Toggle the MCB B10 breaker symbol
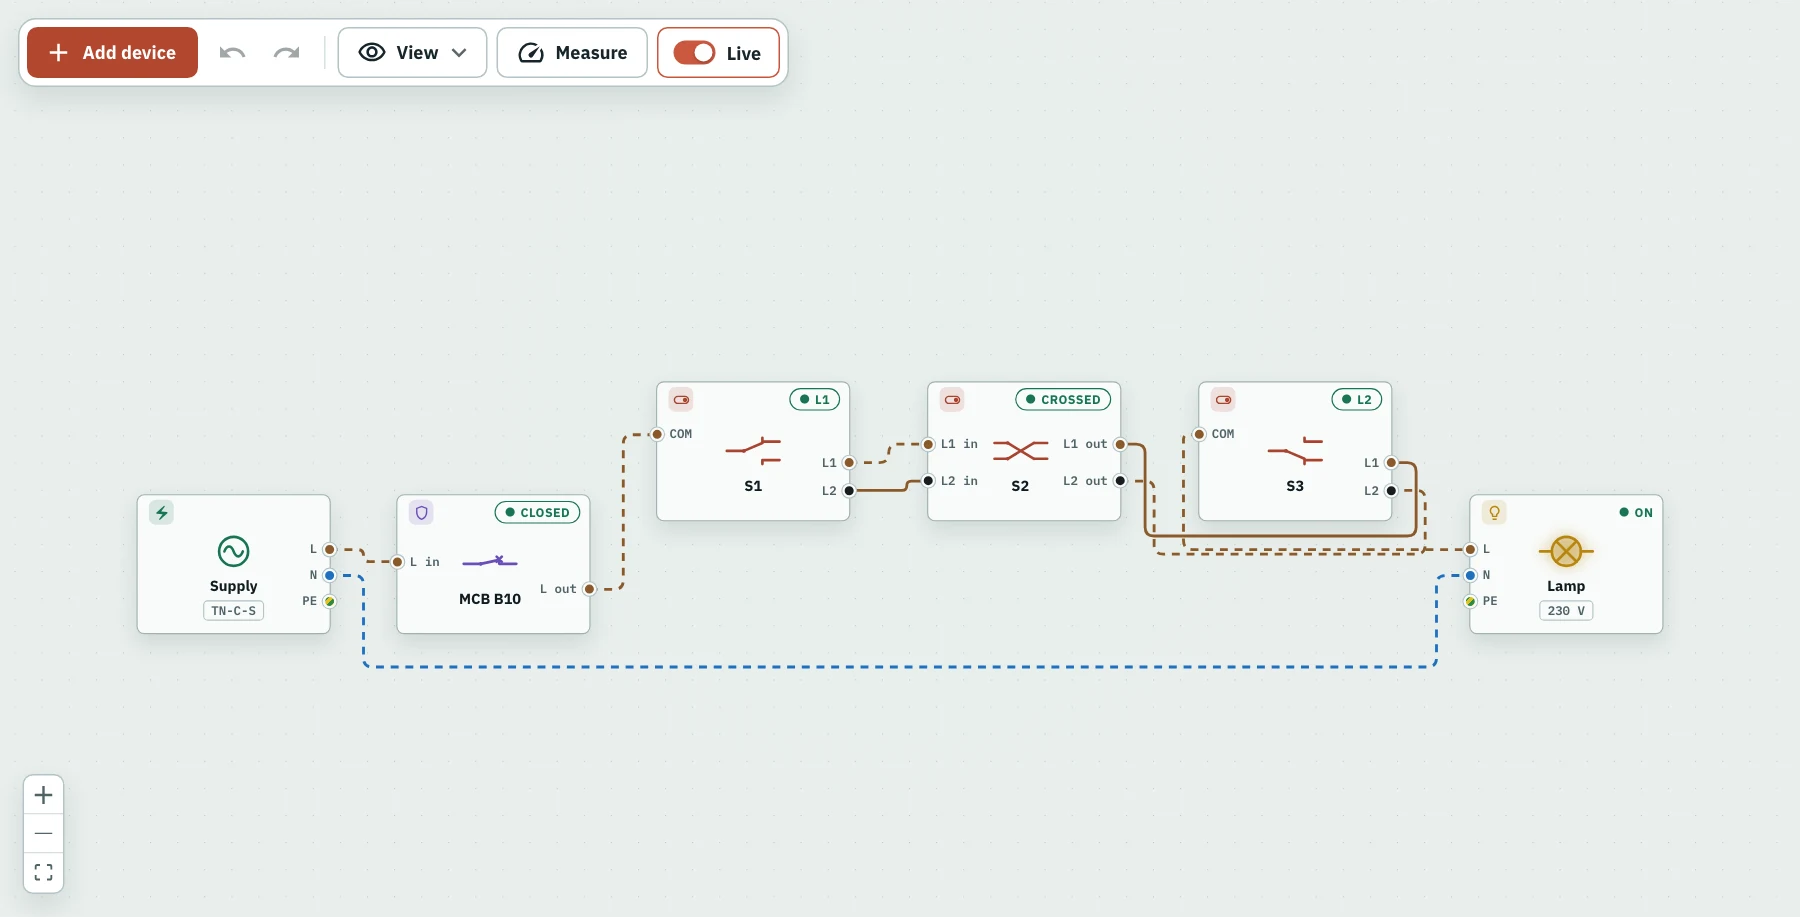Image resolution: width=1800 pixels, height=917 pixels. [x=490, y=562]
